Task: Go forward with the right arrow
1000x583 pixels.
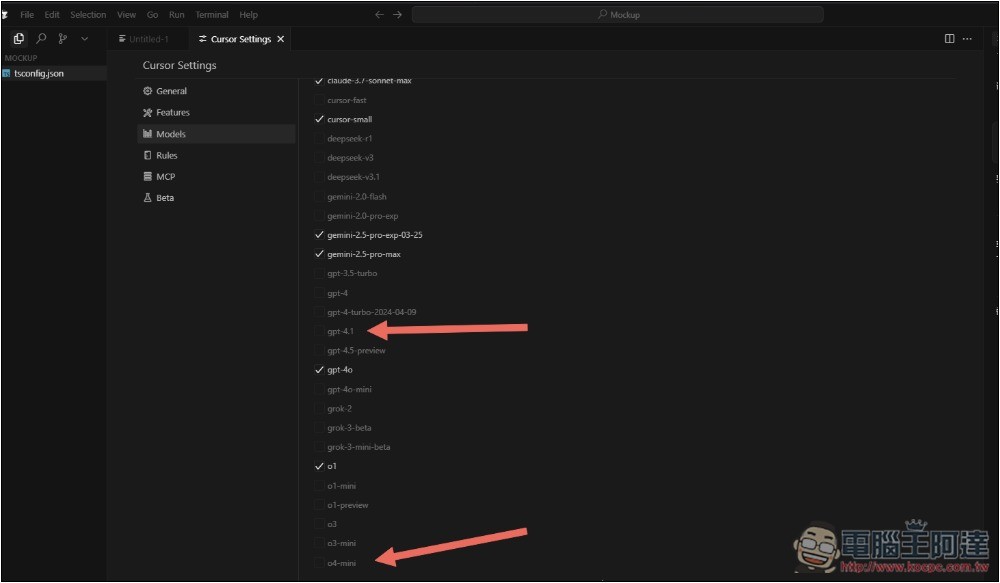Action: click(x=398, y=15)
